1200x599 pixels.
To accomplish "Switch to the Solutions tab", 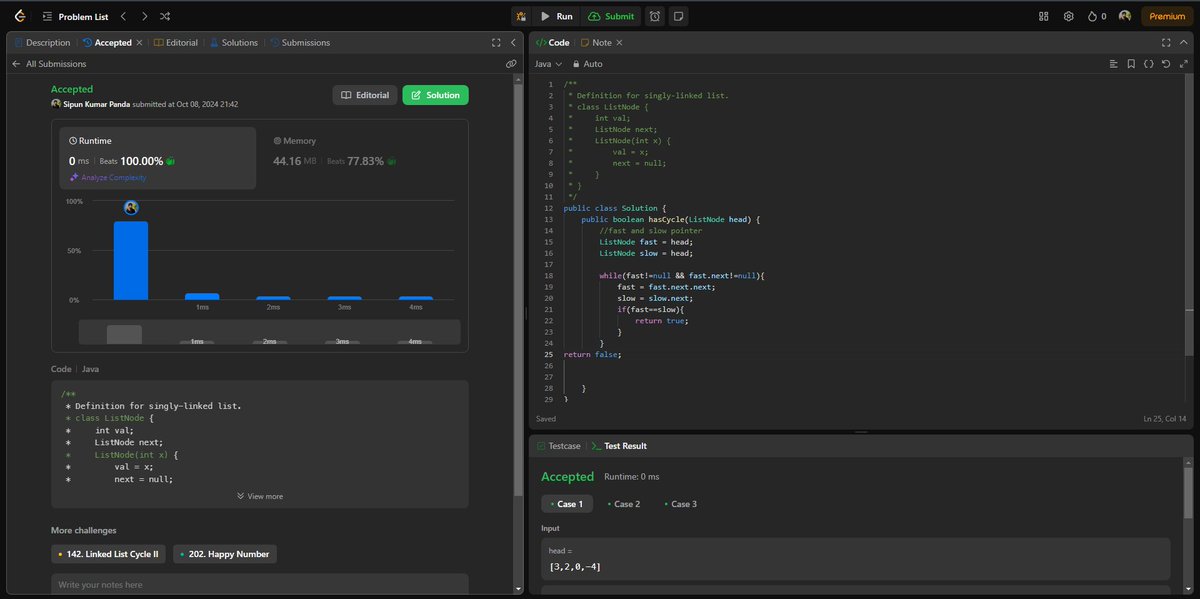I will point(234,43).
